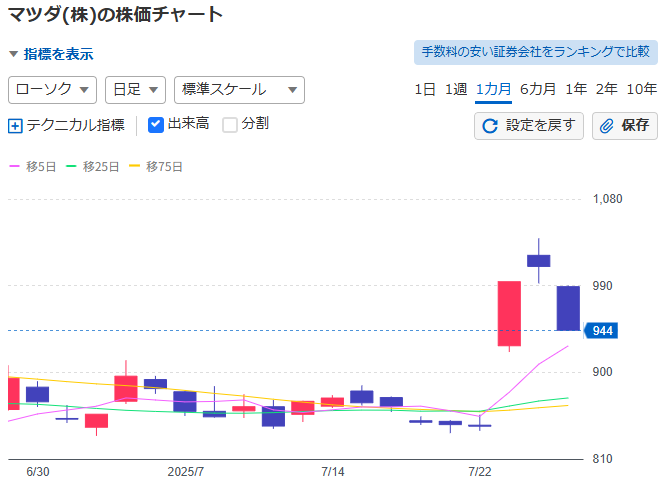Click the 7/14 date axis label
The height and width of the screenshot is (488, 667).
pos(333,472)
